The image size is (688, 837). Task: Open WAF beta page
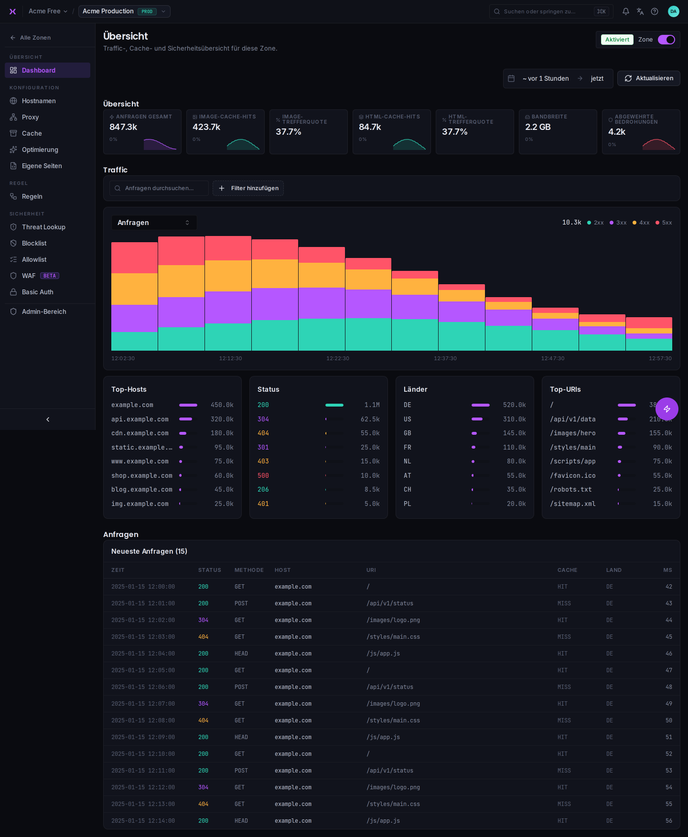pyautogui.click(x=48, y=276)
